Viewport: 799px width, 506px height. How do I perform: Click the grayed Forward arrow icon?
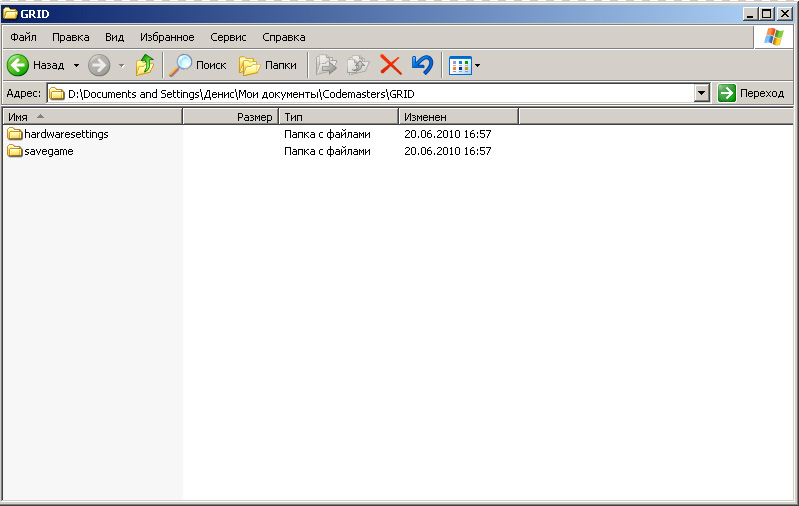coord(98,65)
